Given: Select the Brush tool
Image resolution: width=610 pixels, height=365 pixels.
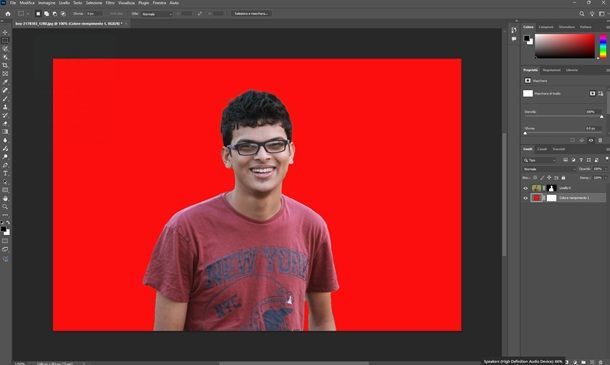Looking at the screenshot, I should click(x=5, y=98).
